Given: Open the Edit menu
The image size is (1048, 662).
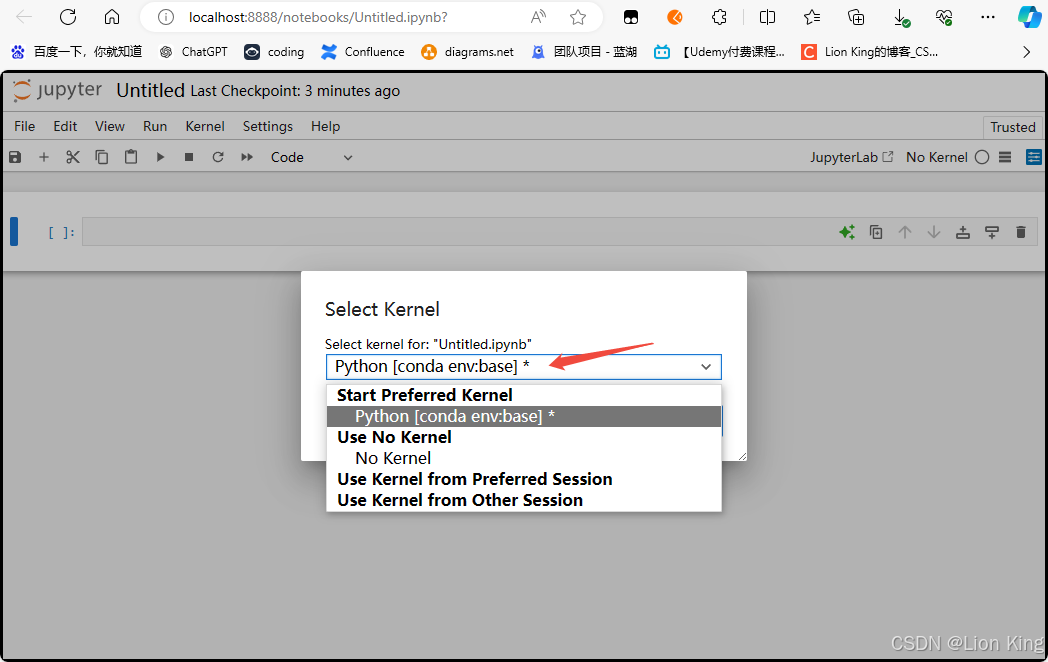Looking at the screenshot, I should pyautogui.click(x=66, y=126).
